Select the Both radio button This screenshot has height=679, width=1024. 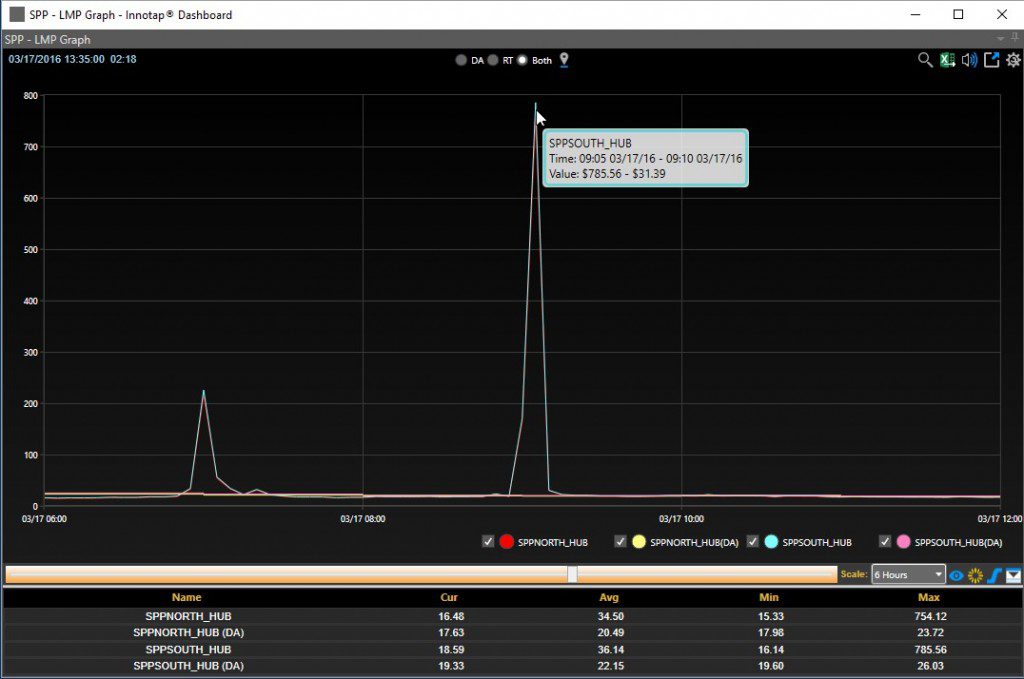(x=522, y=60)
